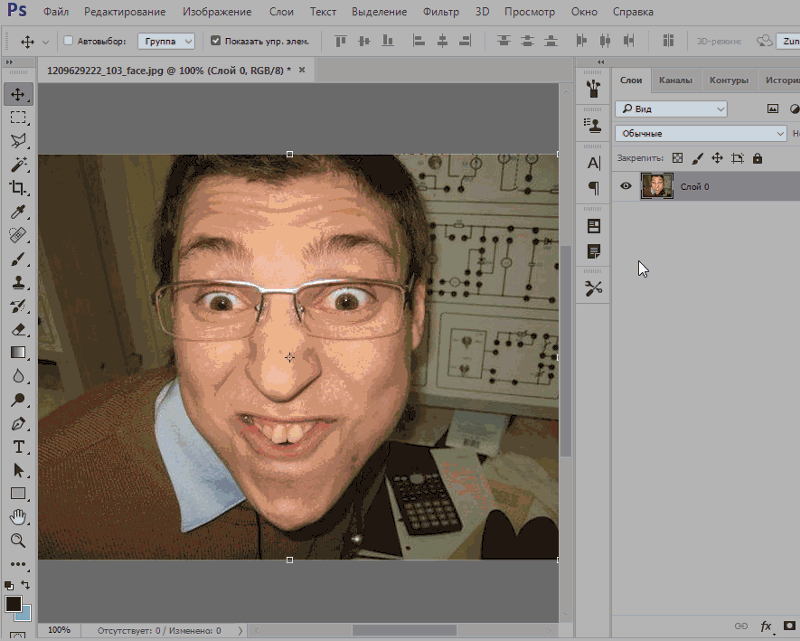
Task: Click the lock all layer icon
Action: click(x=757, y=158)
